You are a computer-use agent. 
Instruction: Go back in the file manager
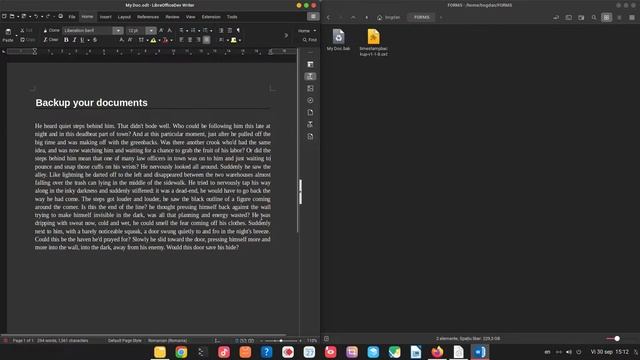point(329,18)
